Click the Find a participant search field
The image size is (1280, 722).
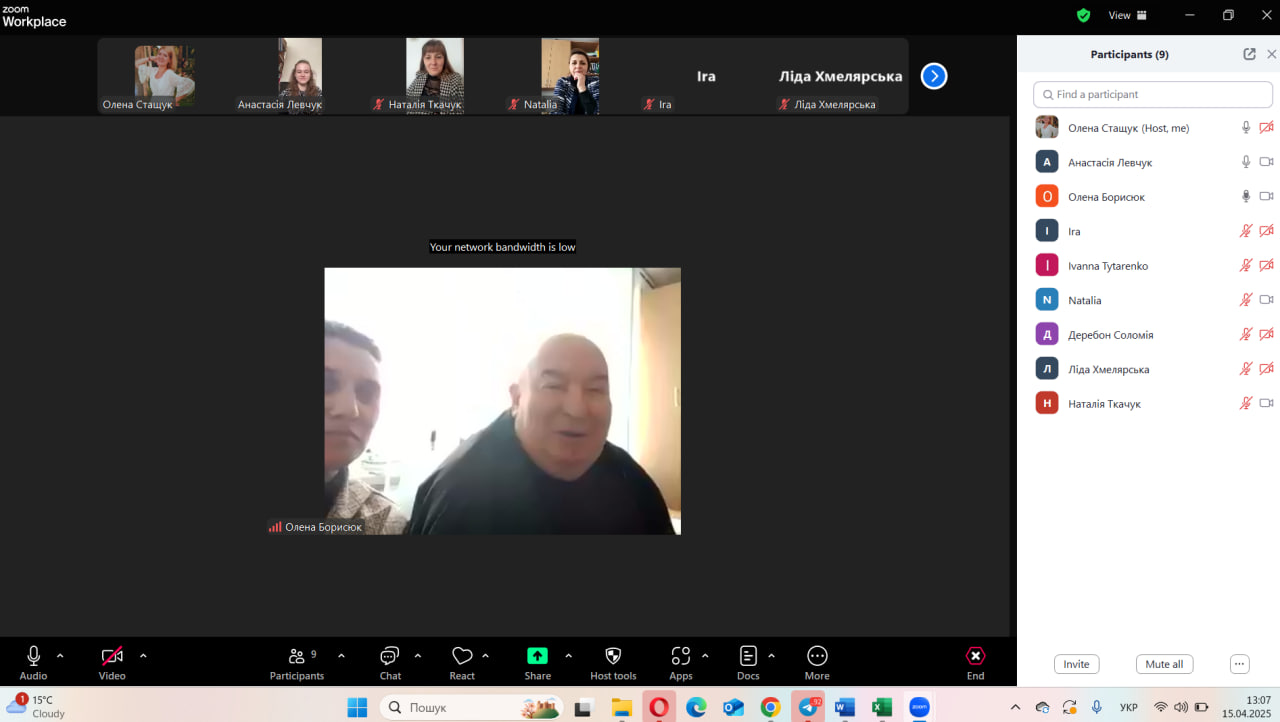(1152, 94)
